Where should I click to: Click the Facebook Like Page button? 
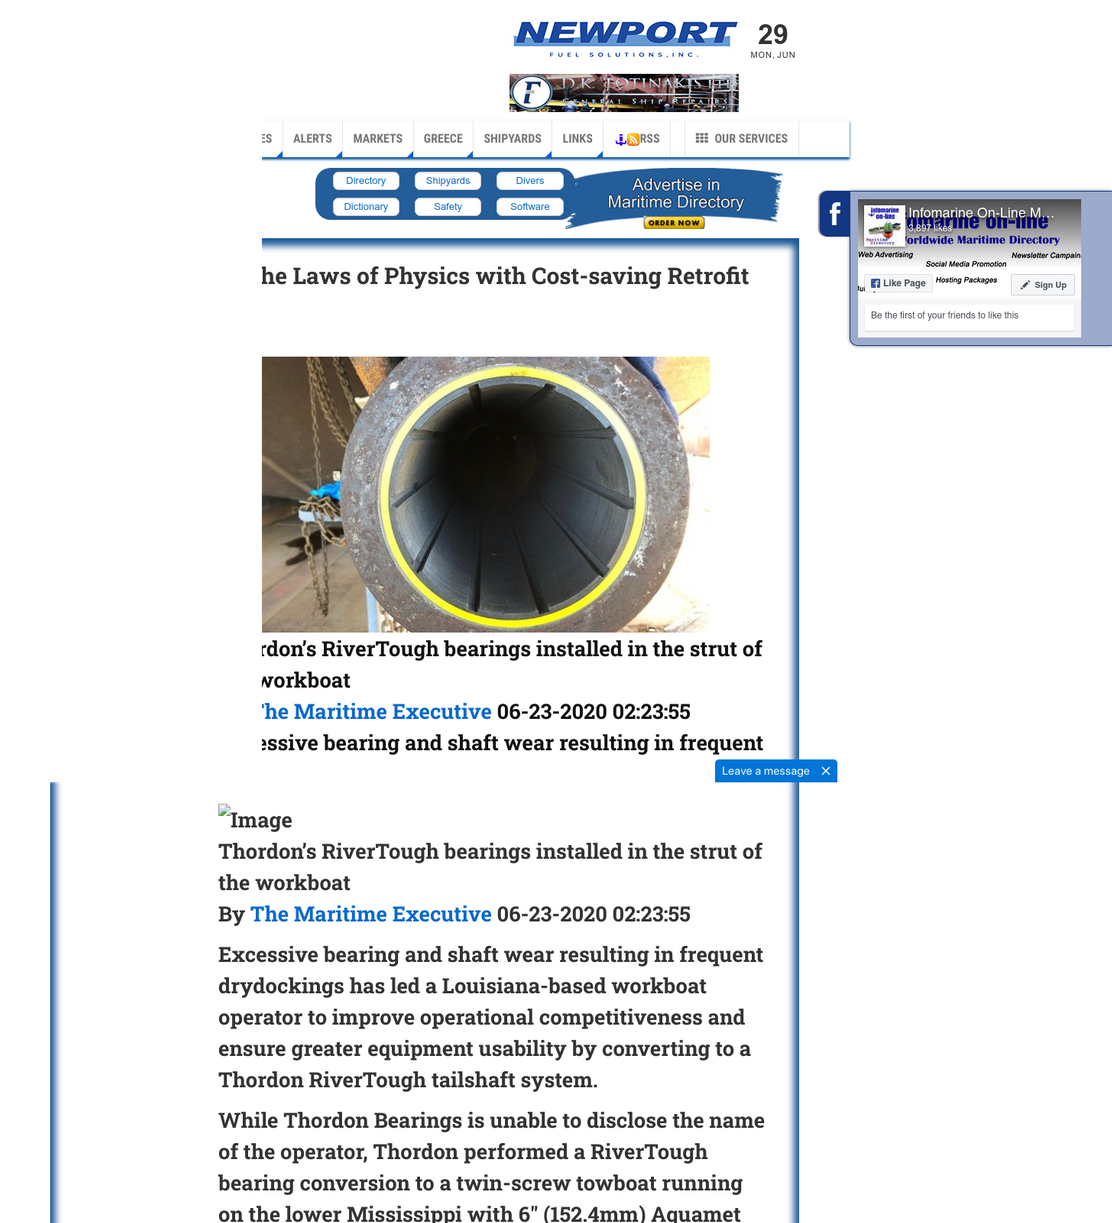[x=898, y=283]
